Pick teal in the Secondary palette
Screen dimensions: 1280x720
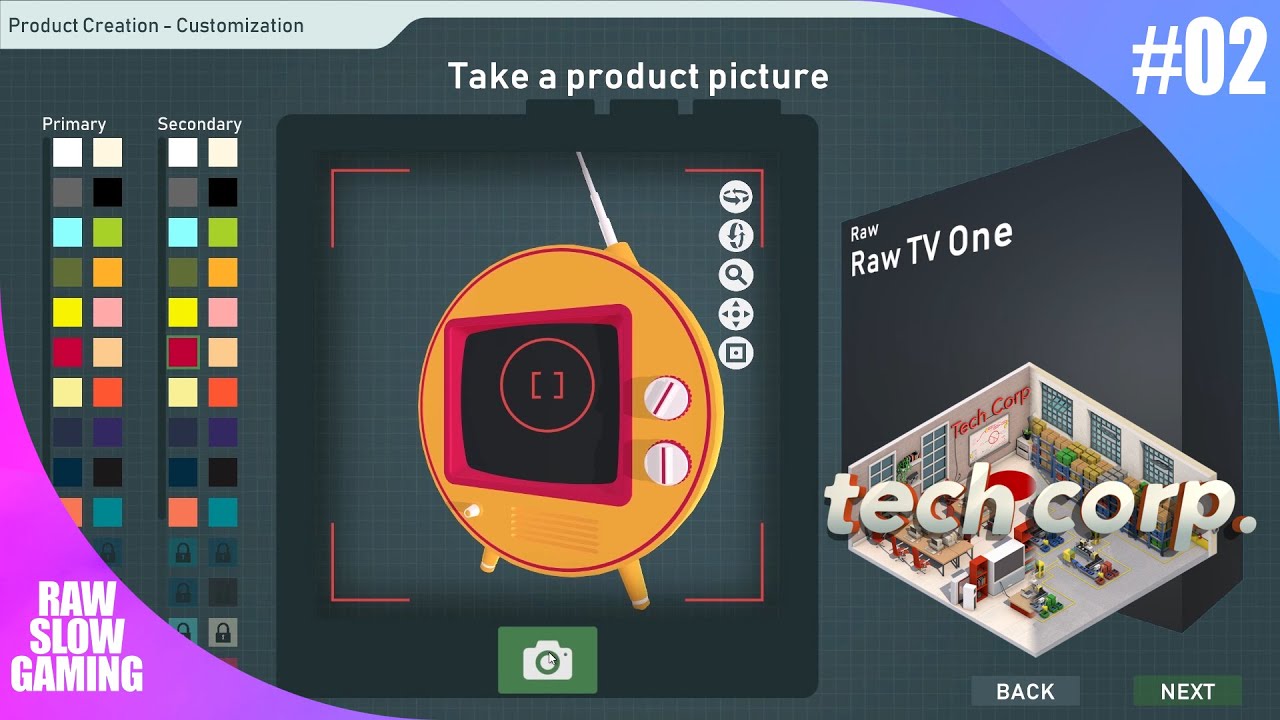(223, 512)
